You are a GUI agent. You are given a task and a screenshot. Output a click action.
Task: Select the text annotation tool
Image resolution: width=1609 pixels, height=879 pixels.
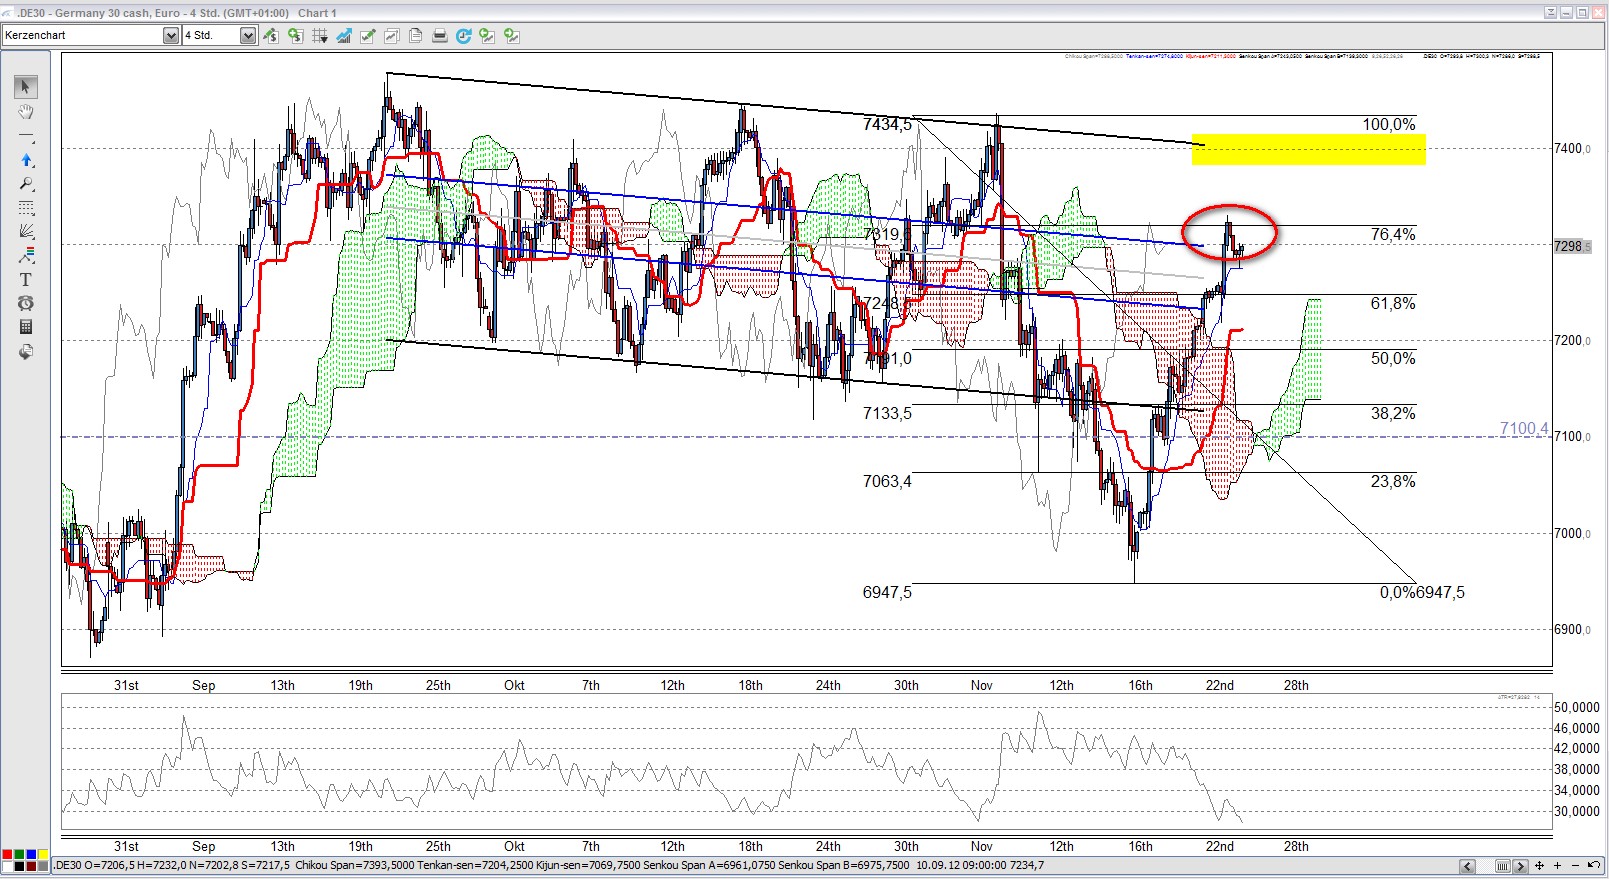pos(26,280)
